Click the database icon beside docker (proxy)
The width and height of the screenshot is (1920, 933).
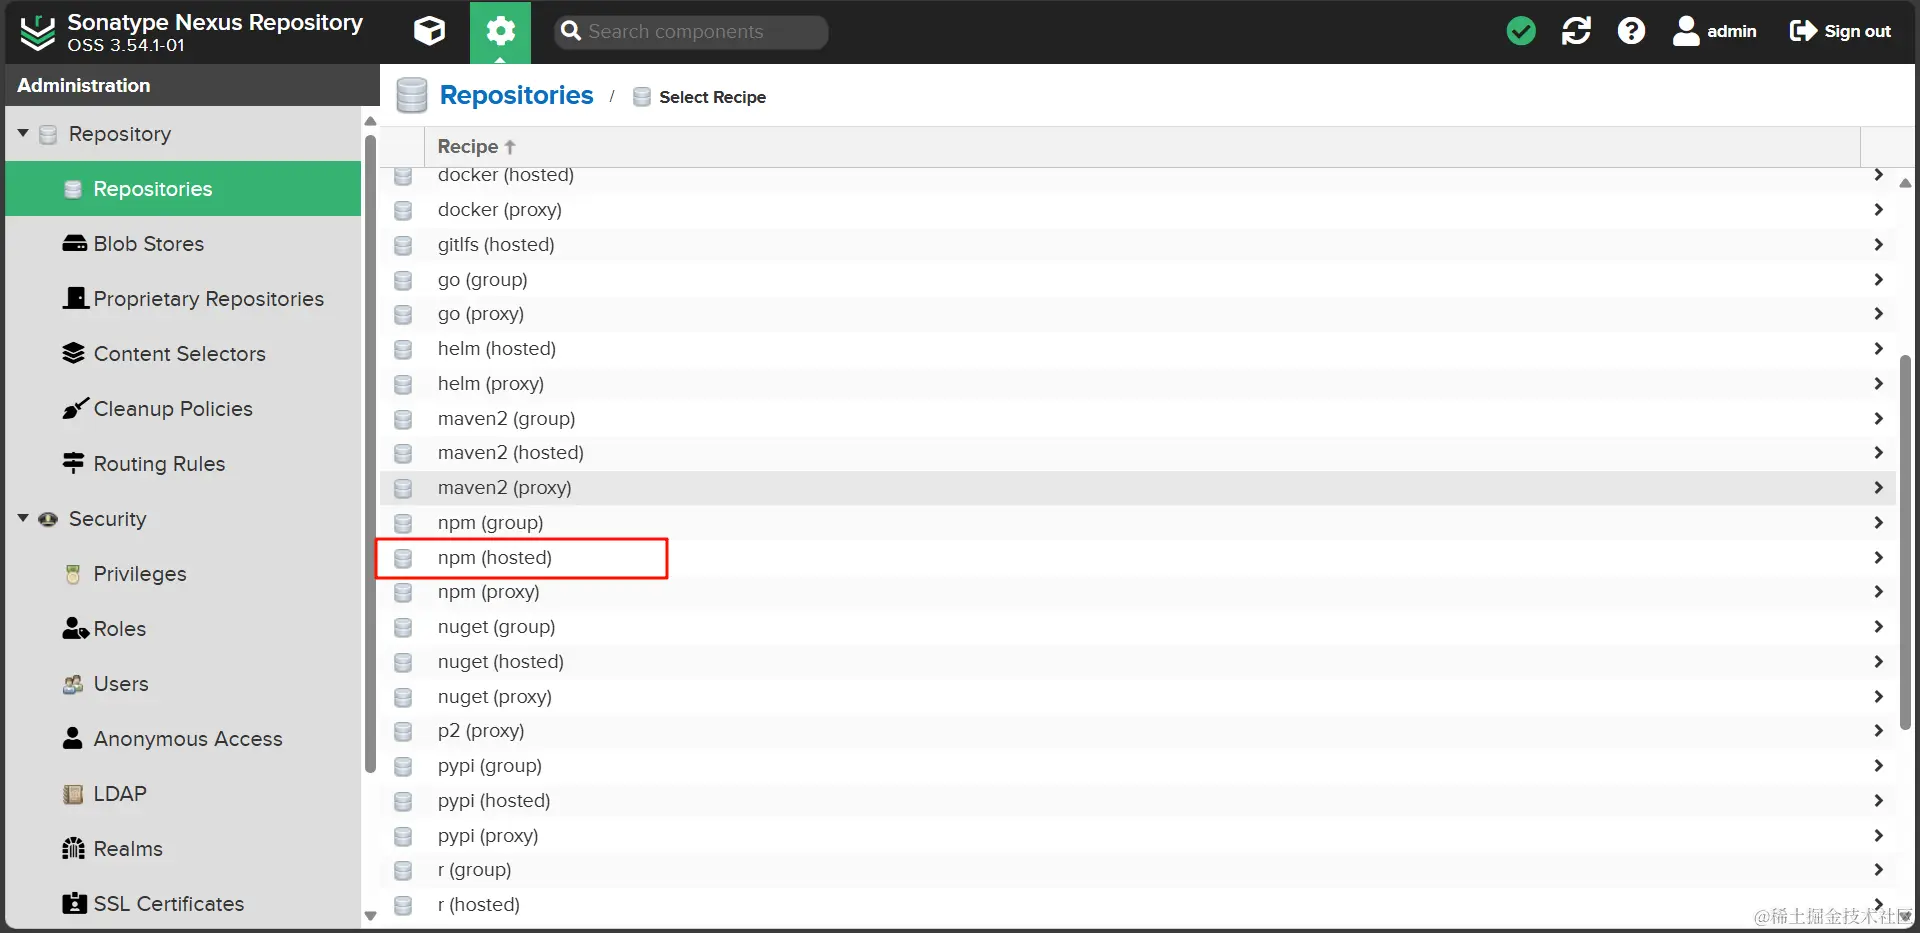[x=403, y=210]
